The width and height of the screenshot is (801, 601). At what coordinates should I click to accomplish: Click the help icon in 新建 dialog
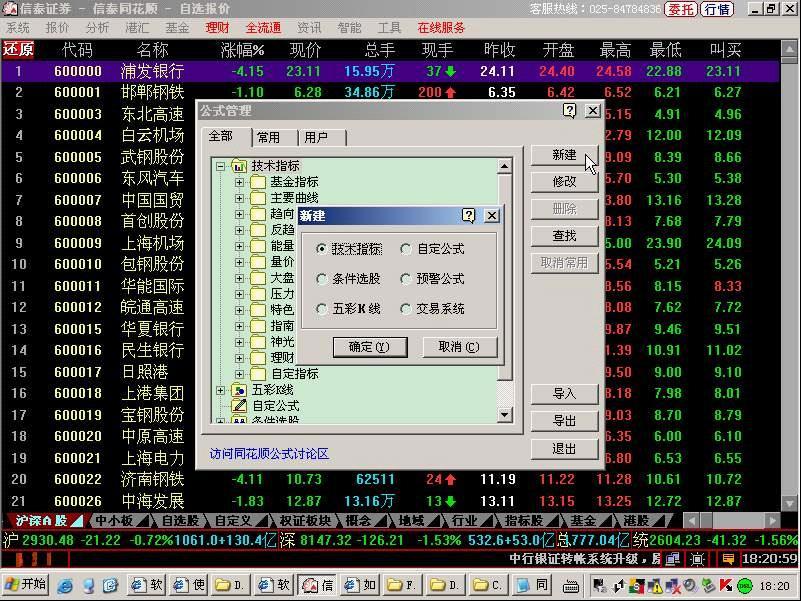point(468,216)
